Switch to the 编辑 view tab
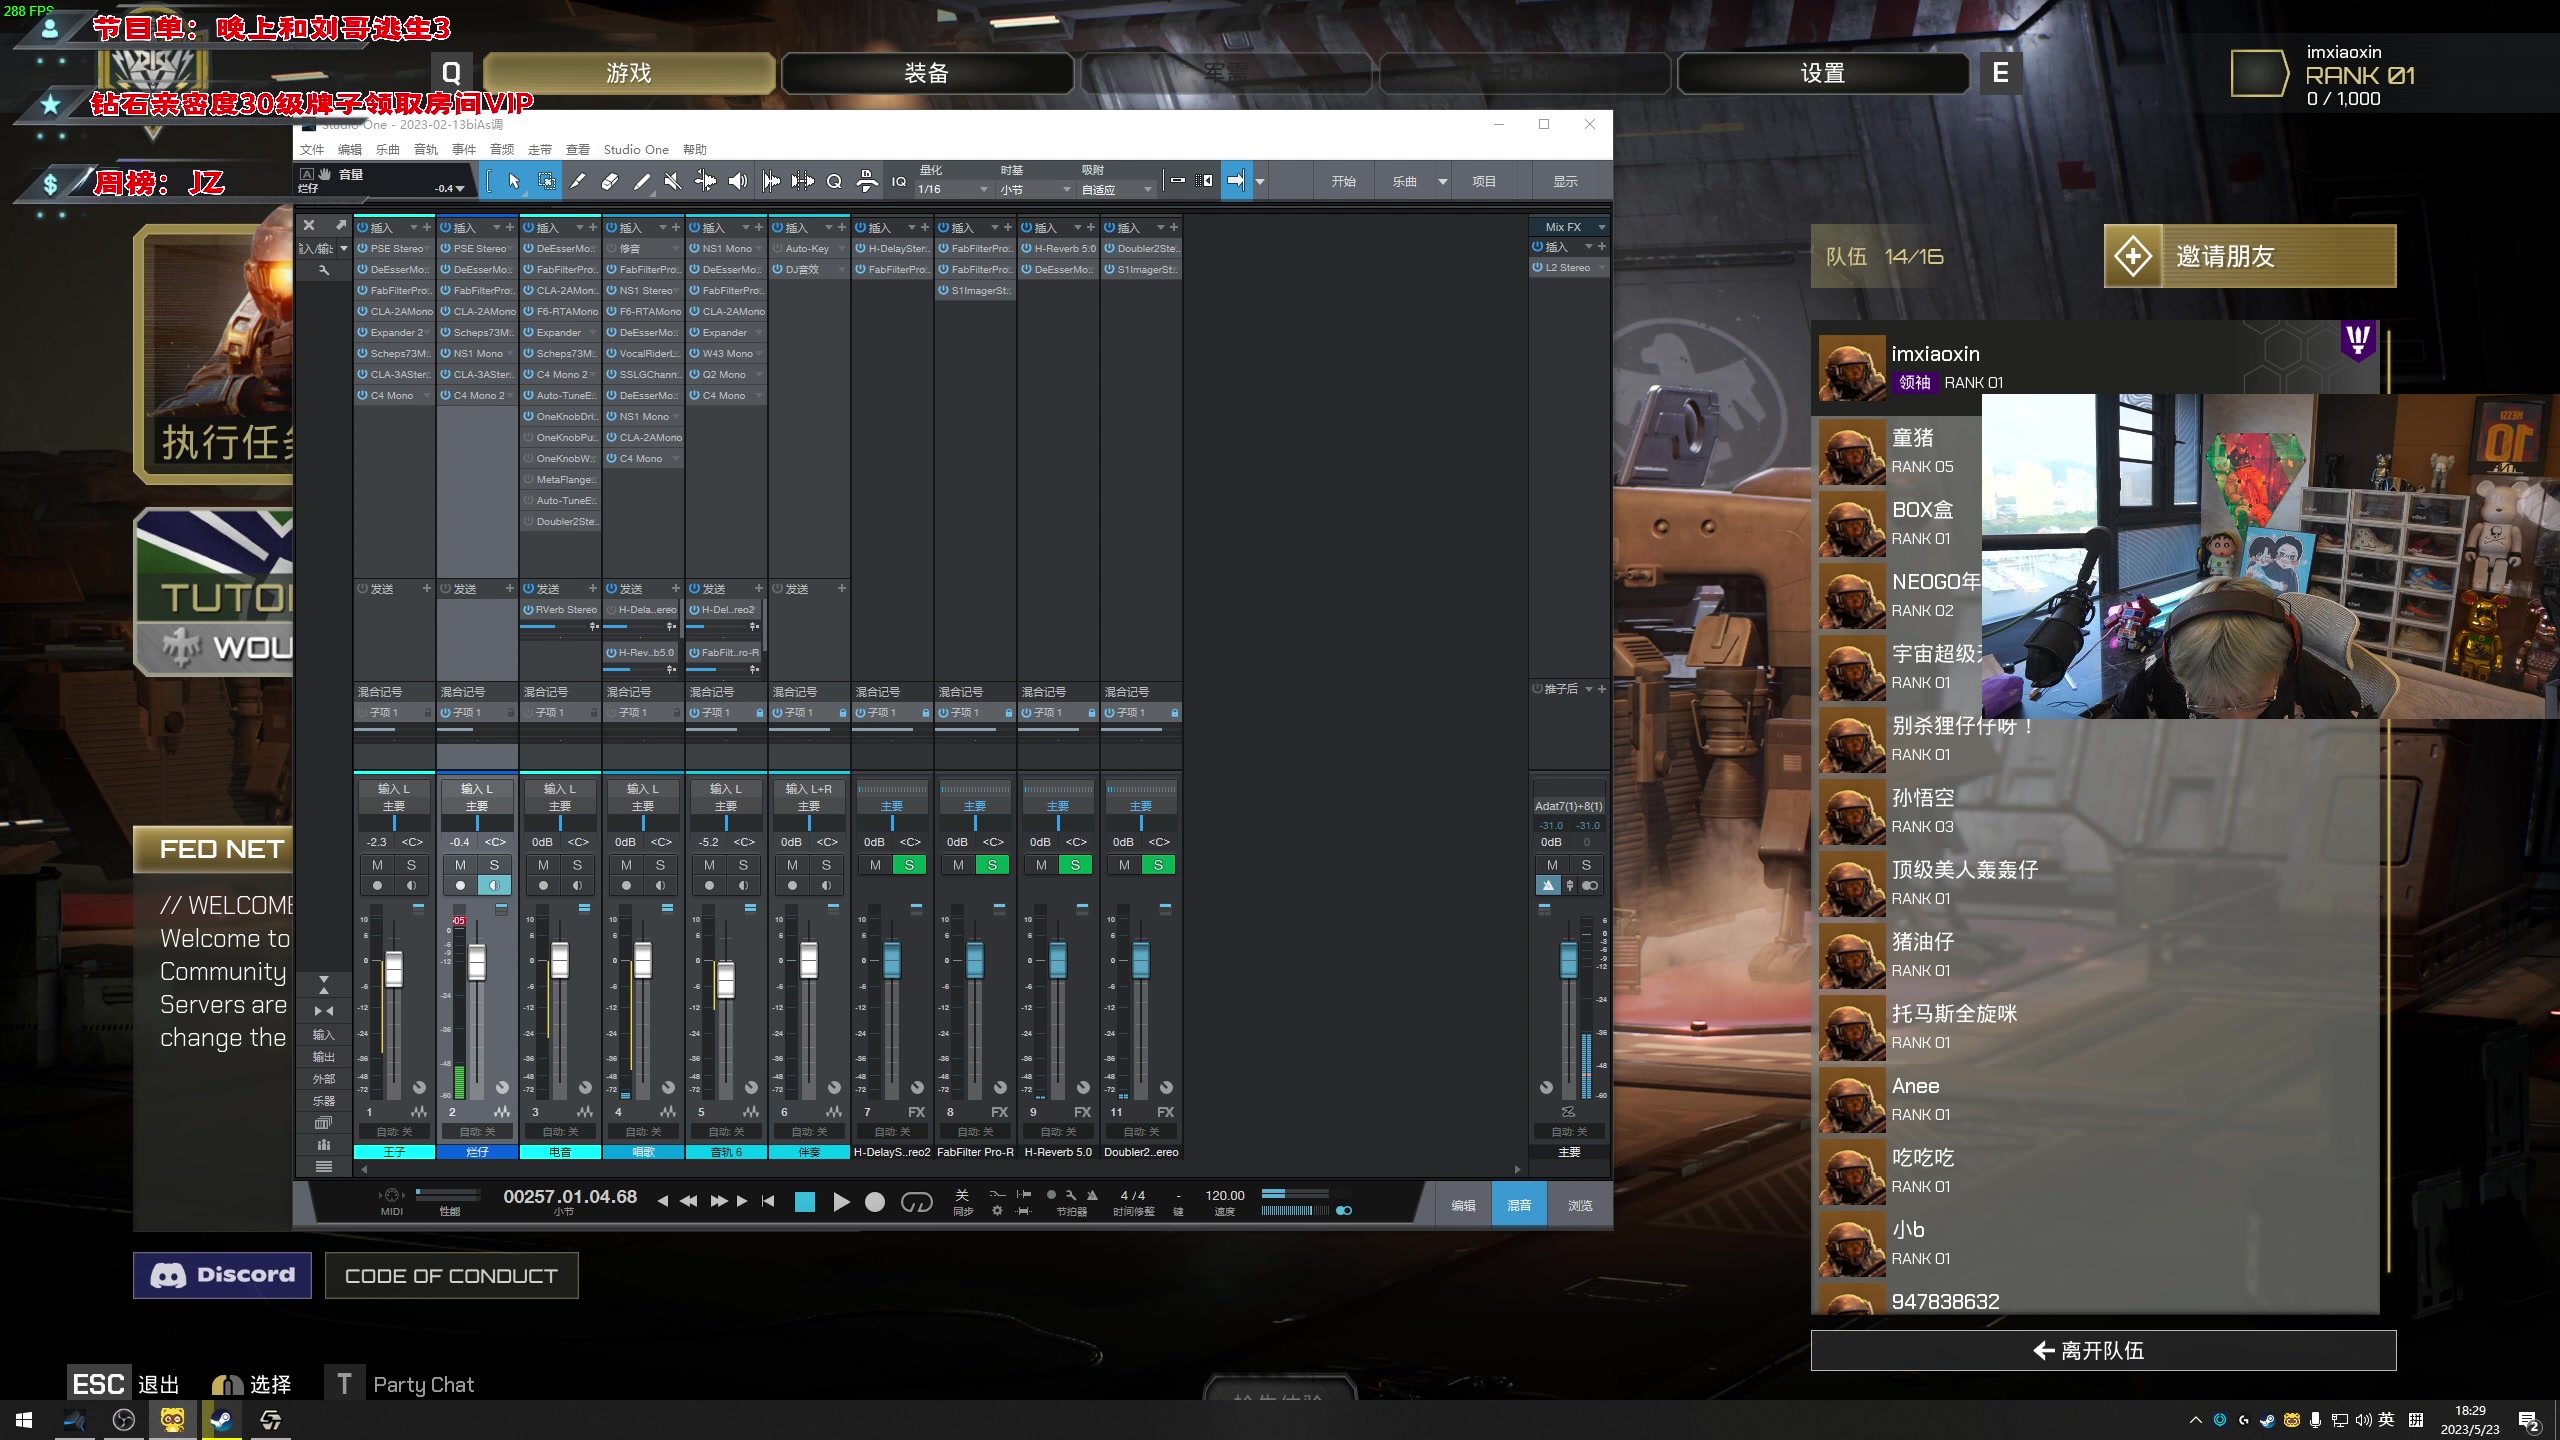 (x=1463, y=1205)
